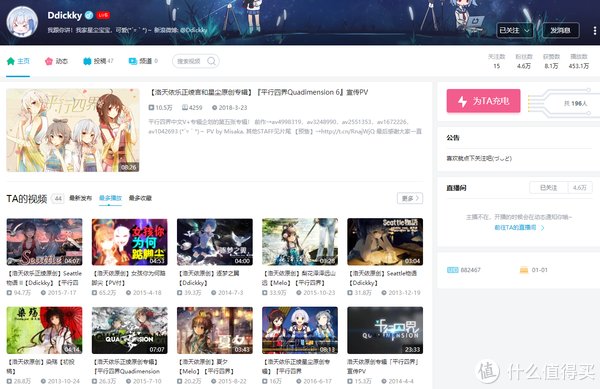This screenshot has height=389, width=600.
Task: Open Ddickky's round avatar picture
Action: [x=22, y=22]
